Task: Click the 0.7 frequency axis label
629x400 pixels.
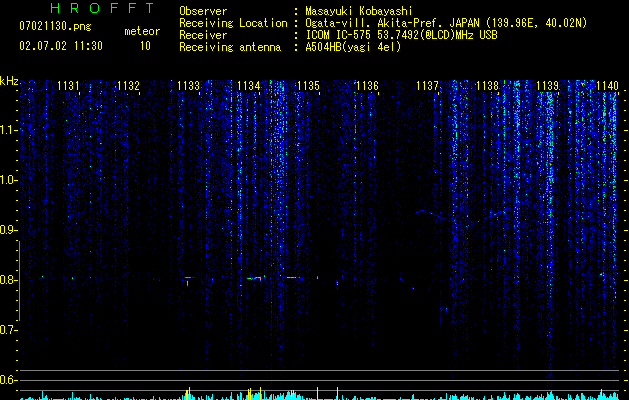Action: click(8, 330)
